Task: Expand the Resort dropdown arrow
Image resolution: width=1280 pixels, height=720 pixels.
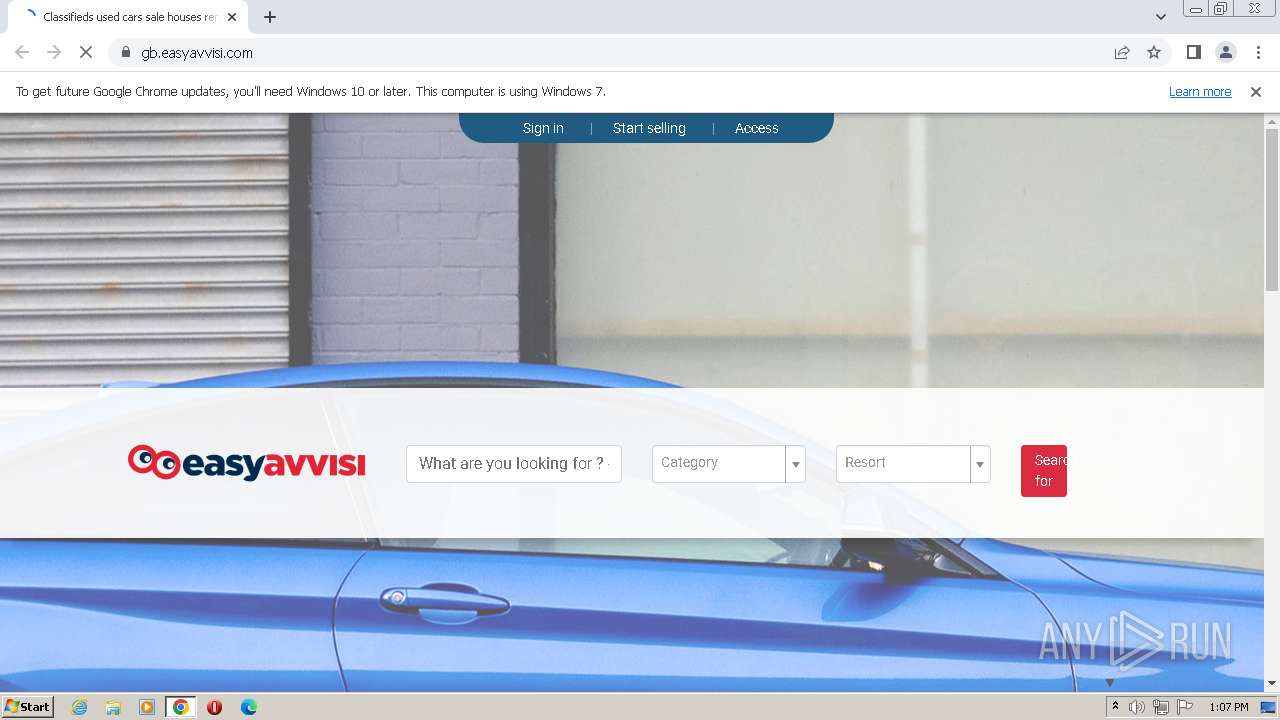Action: pos(980,464)
